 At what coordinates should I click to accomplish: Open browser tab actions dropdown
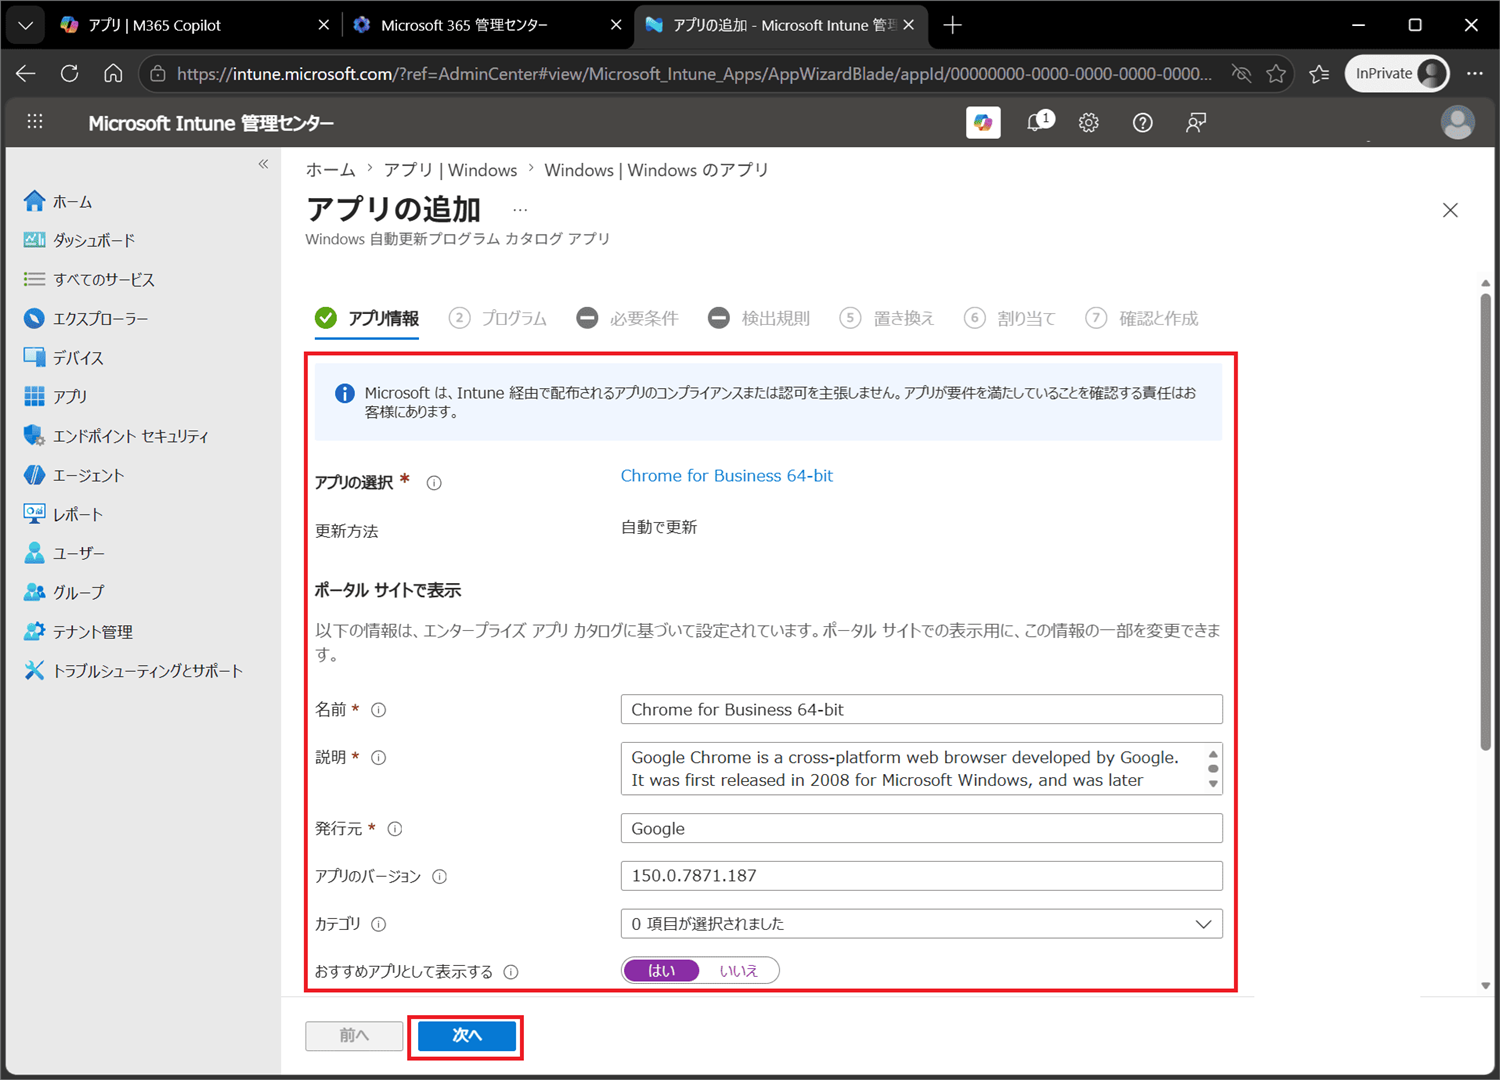[25, 25]
